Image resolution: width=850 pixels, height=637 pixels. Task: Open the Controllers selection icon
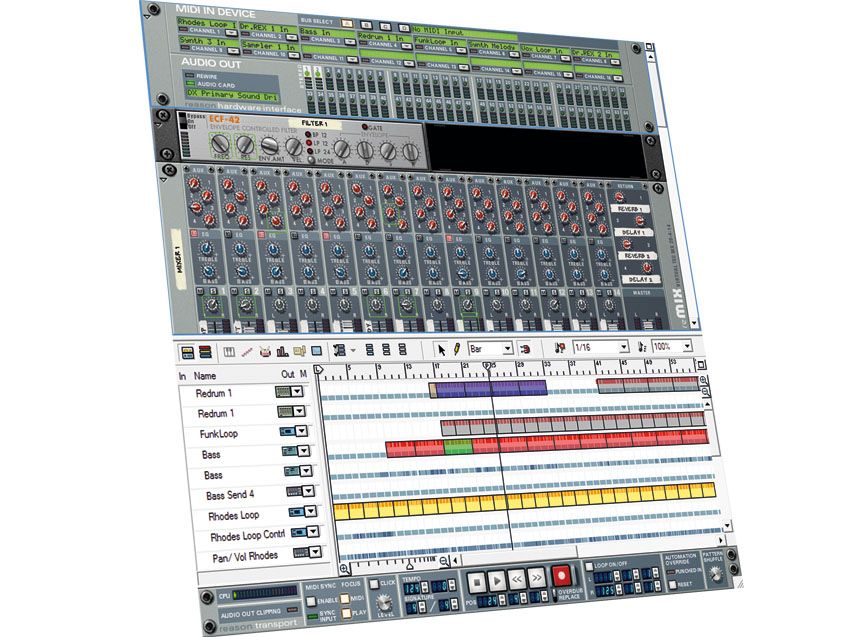(340, 350)
